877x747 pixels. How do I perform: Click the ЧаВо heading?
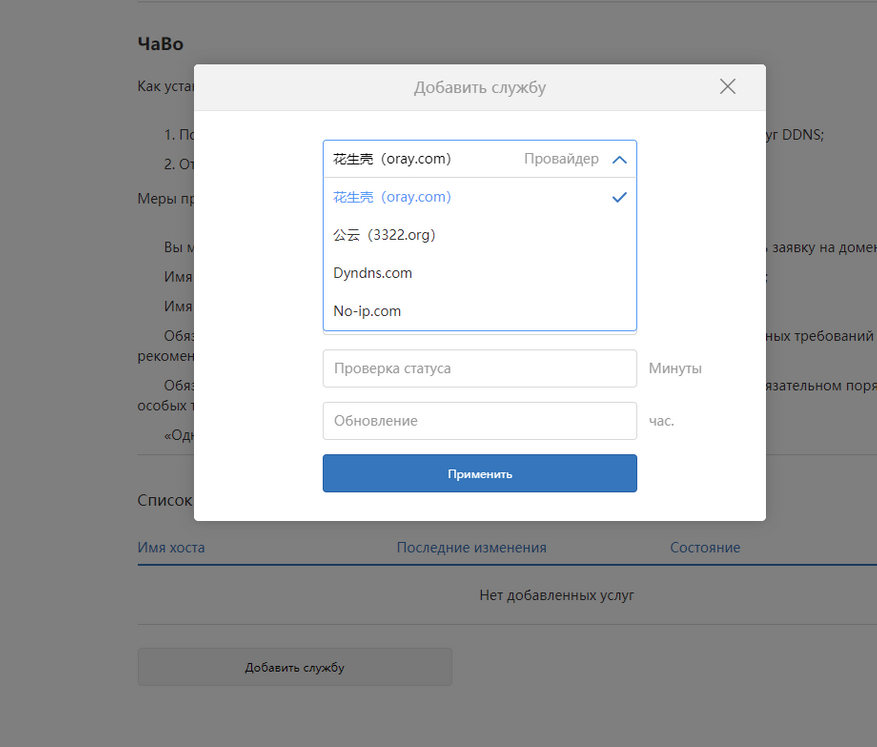[x=161, y=44]
